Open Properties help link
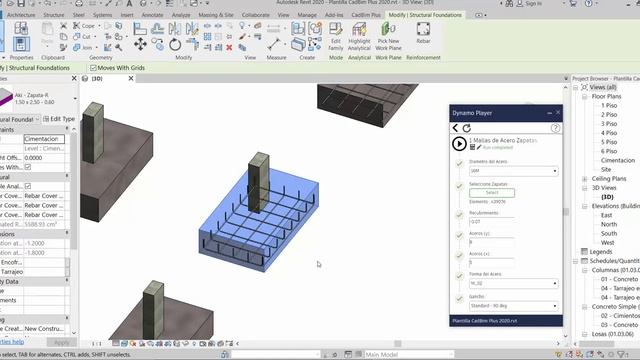The width and height of the screenshot is (640, 360). 12,342
